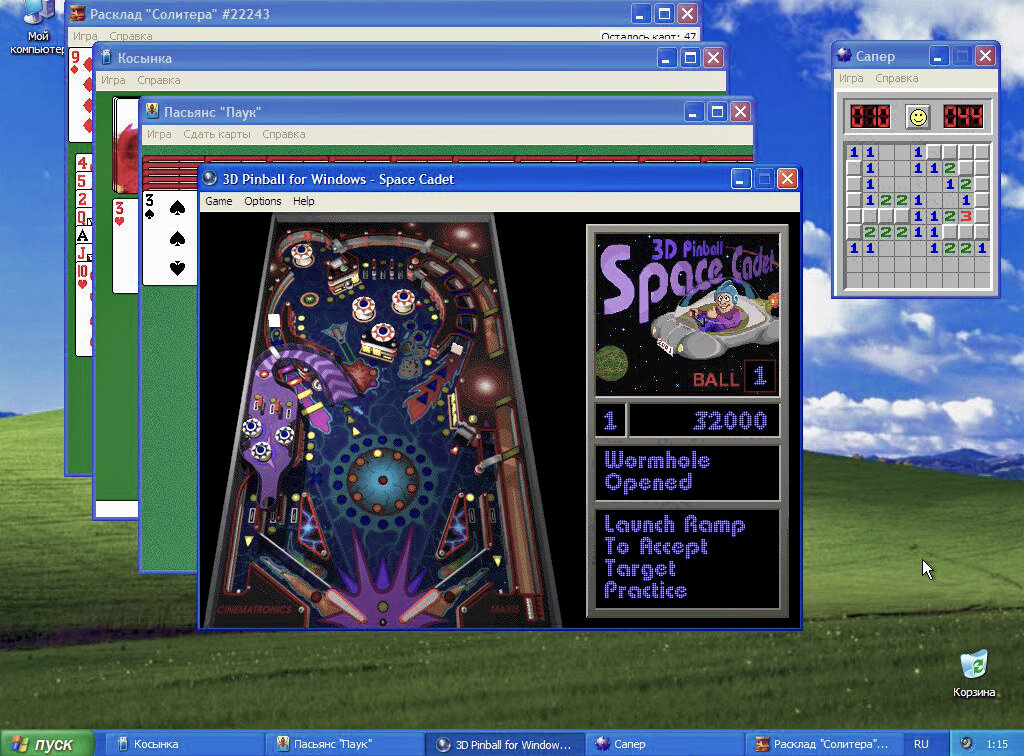
Task: Click the 3D Pinball title bar icon
Action: [x=210, y=178]
